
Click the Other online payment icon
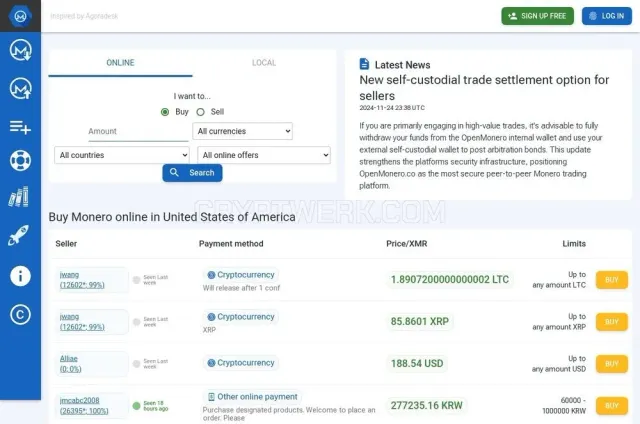211,397
